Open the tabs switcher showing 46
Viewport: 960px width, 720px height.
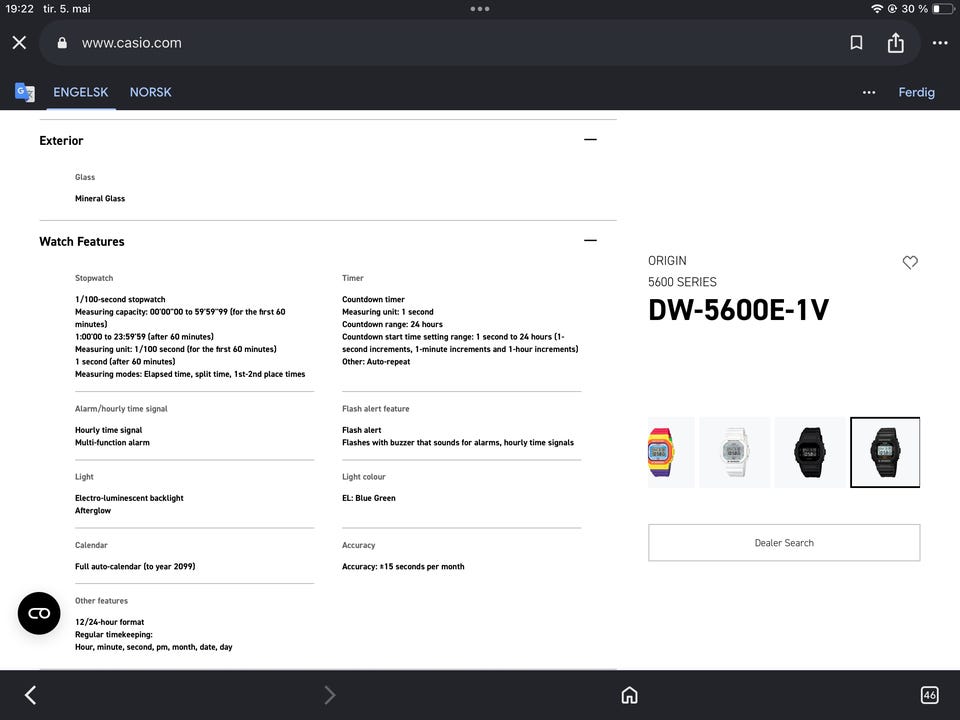click(929, 695)
